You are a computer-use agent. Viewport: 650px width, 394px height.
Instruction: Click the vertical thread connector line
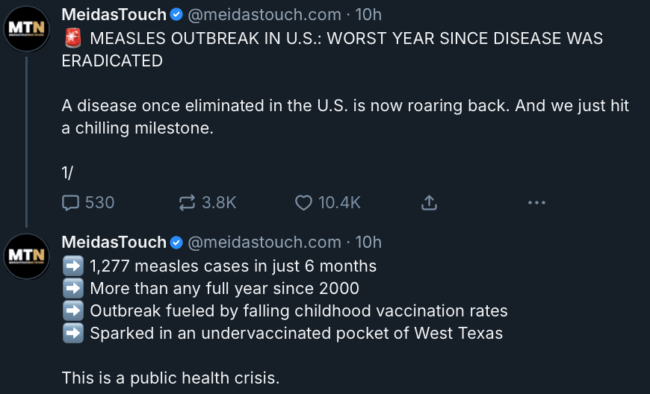[27, 142]
